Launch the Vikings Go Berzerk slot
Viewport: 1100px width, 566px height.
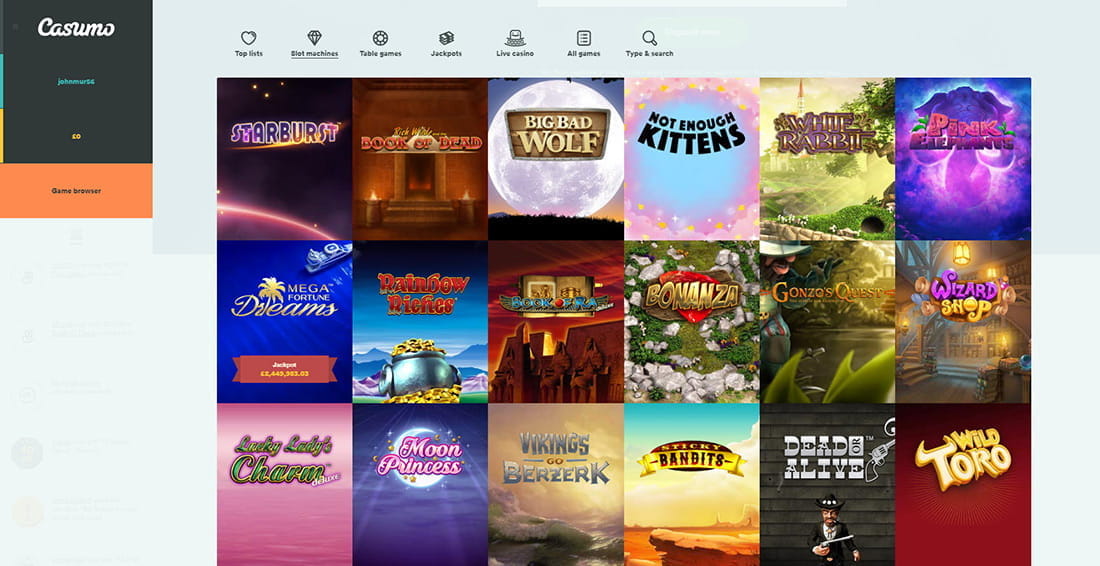pos(556,485)
